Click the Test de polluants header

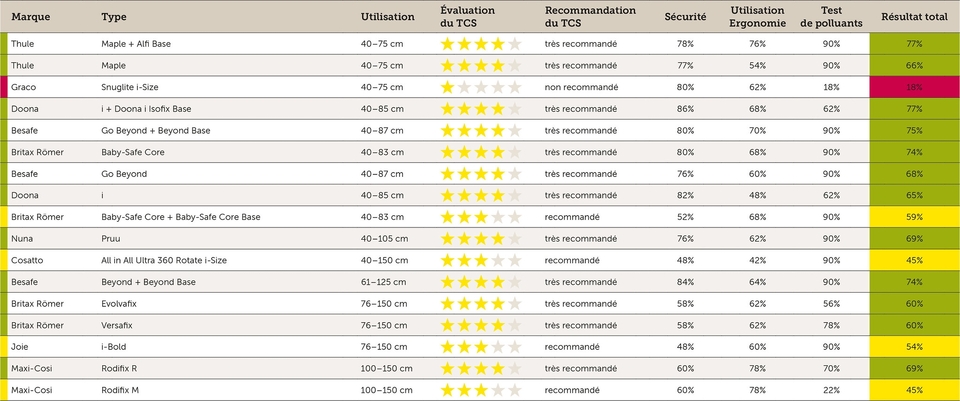pyautogui.click(x=831, y=17)
